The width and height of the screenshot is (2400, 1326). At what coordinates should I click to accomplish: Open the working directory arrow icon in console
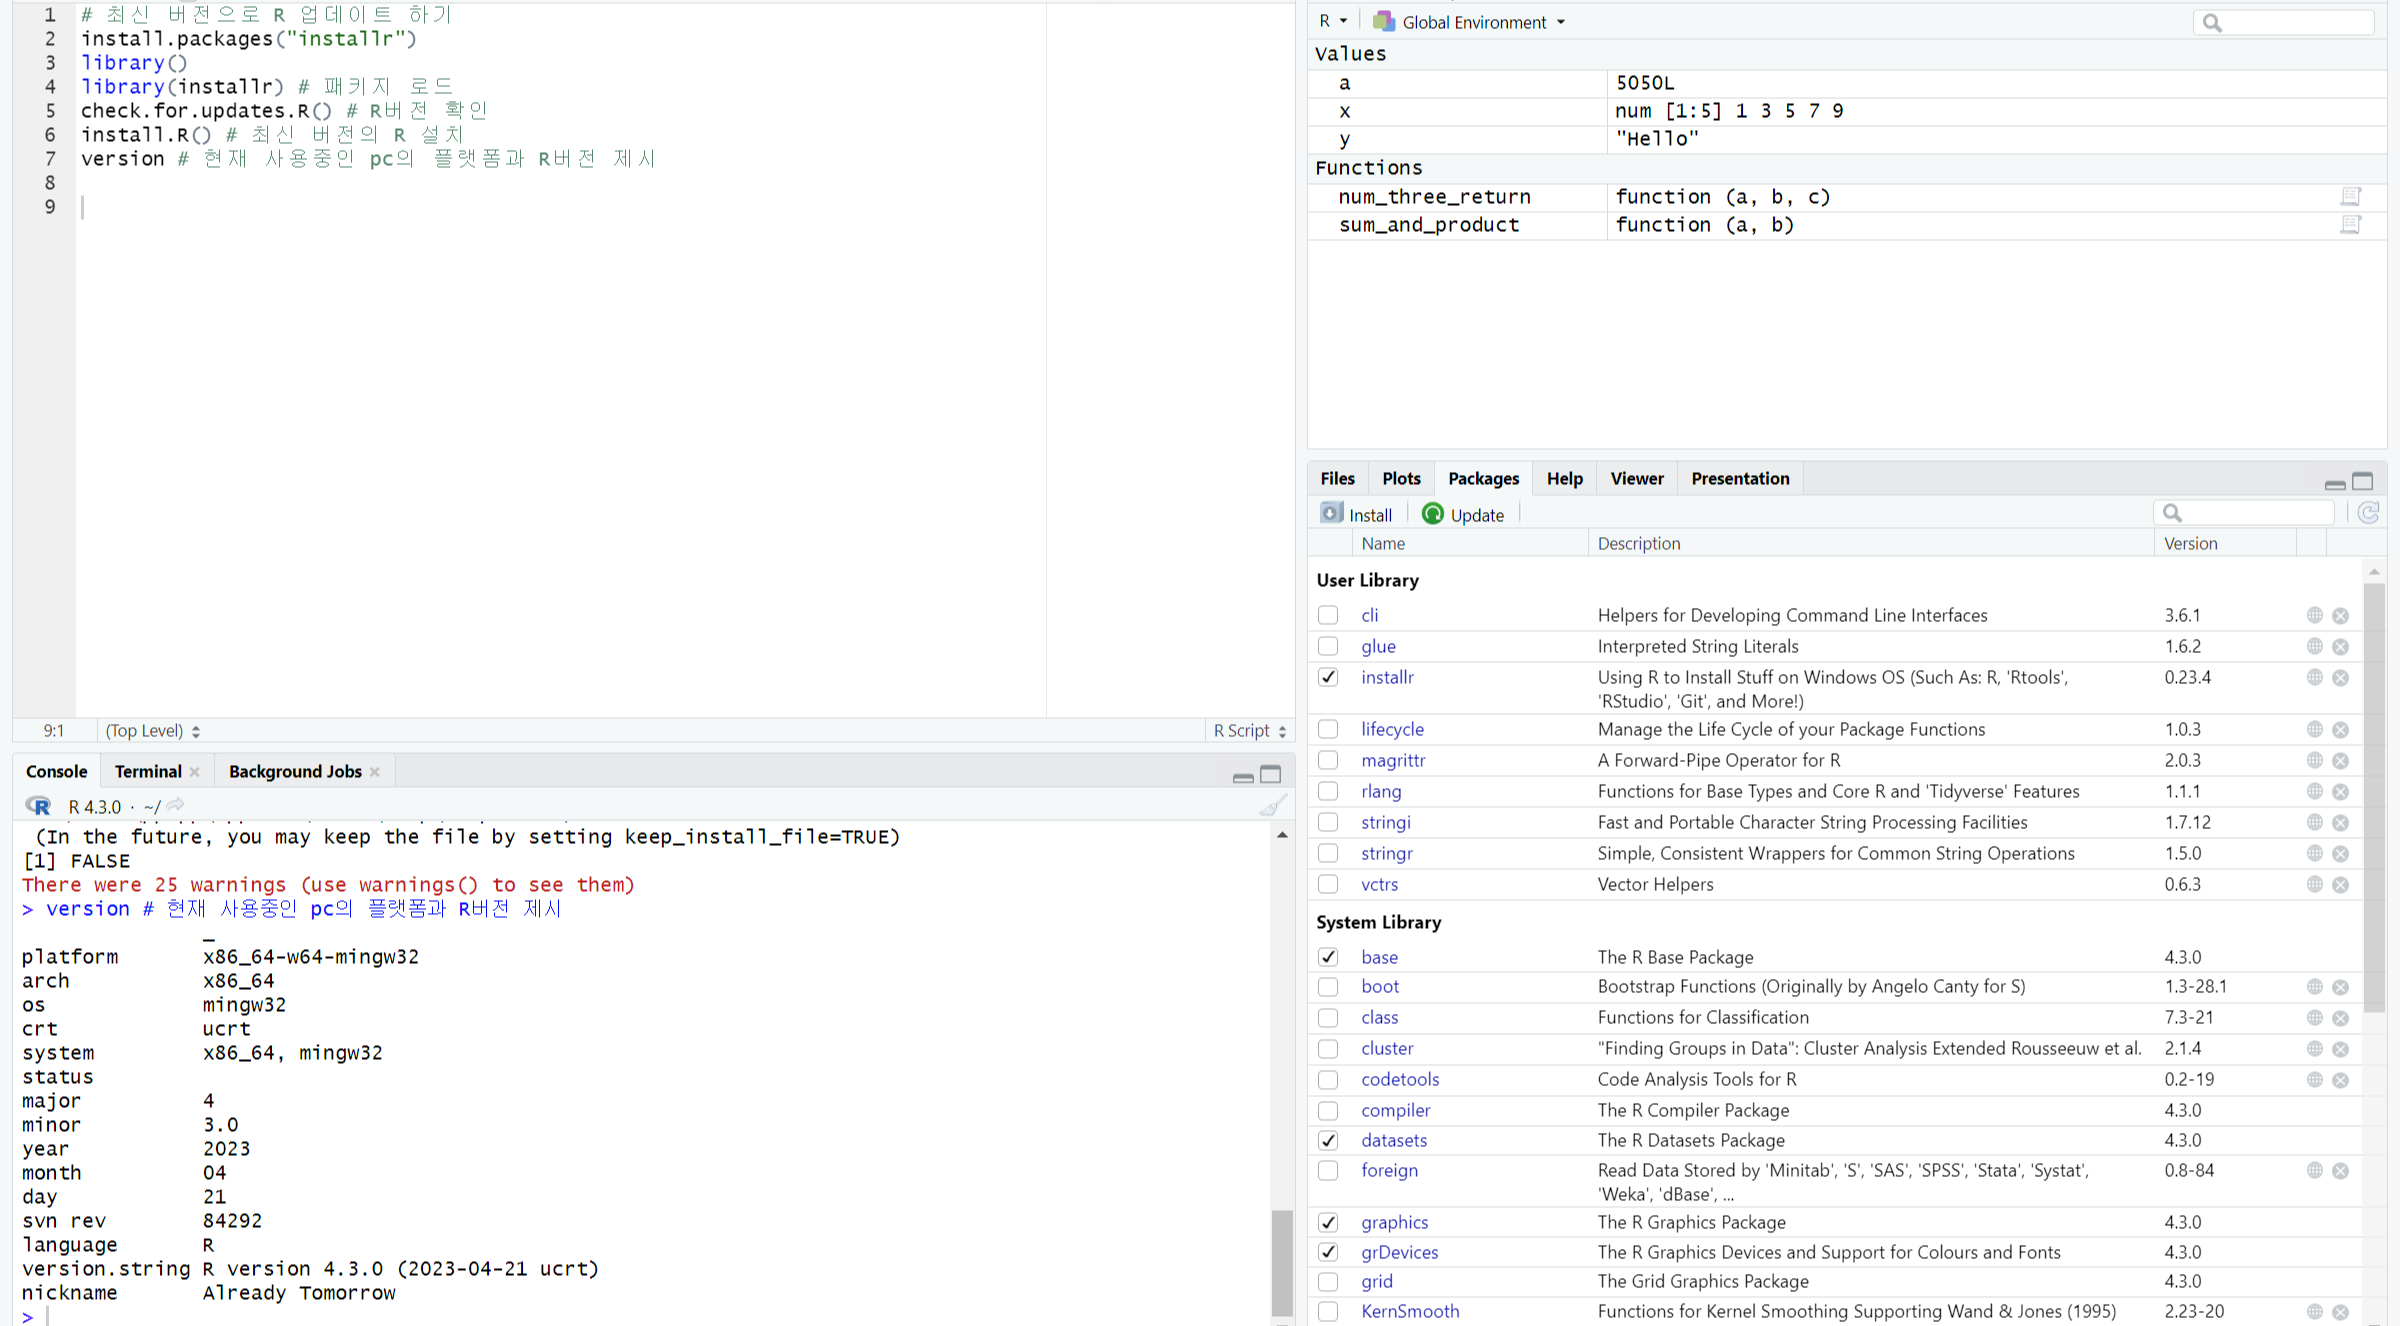pos(176,805)
